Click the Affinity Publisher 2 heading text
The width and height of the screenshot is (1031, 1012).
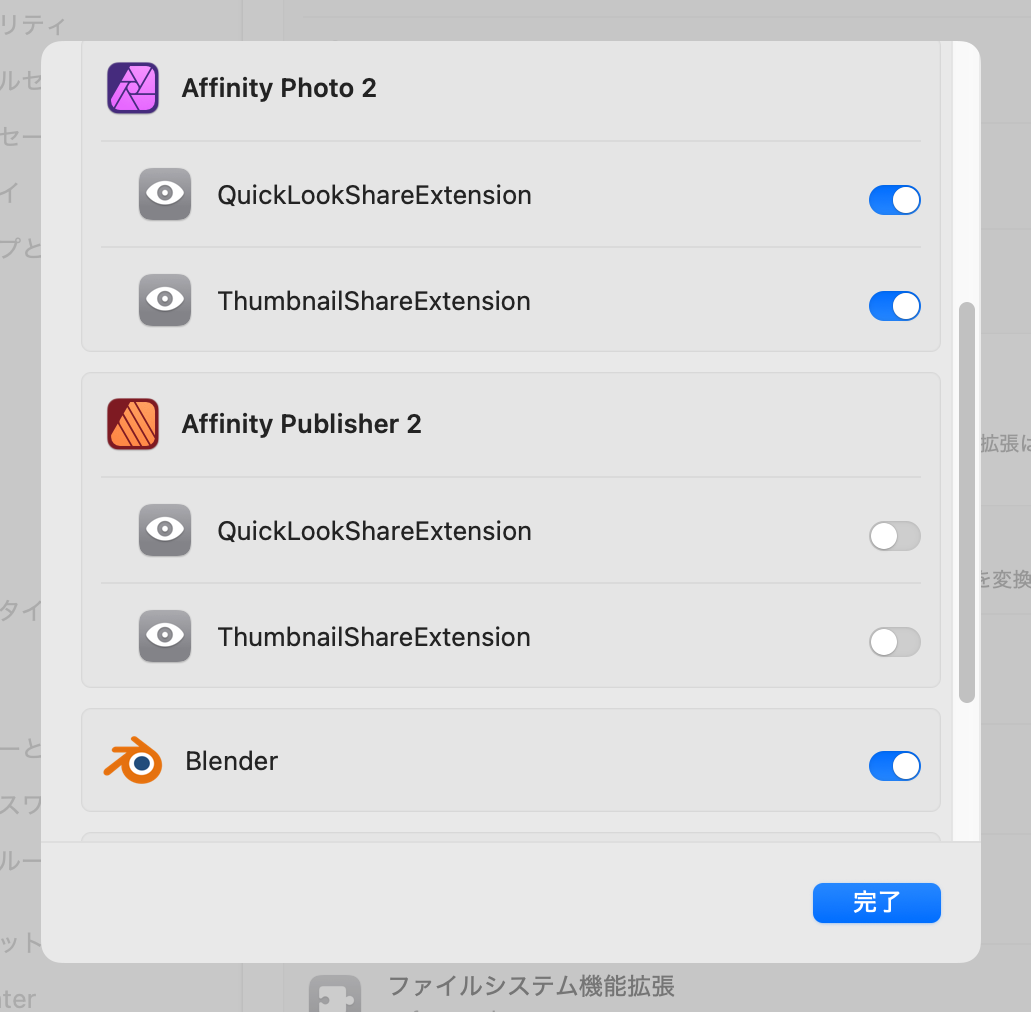[301, 424]
